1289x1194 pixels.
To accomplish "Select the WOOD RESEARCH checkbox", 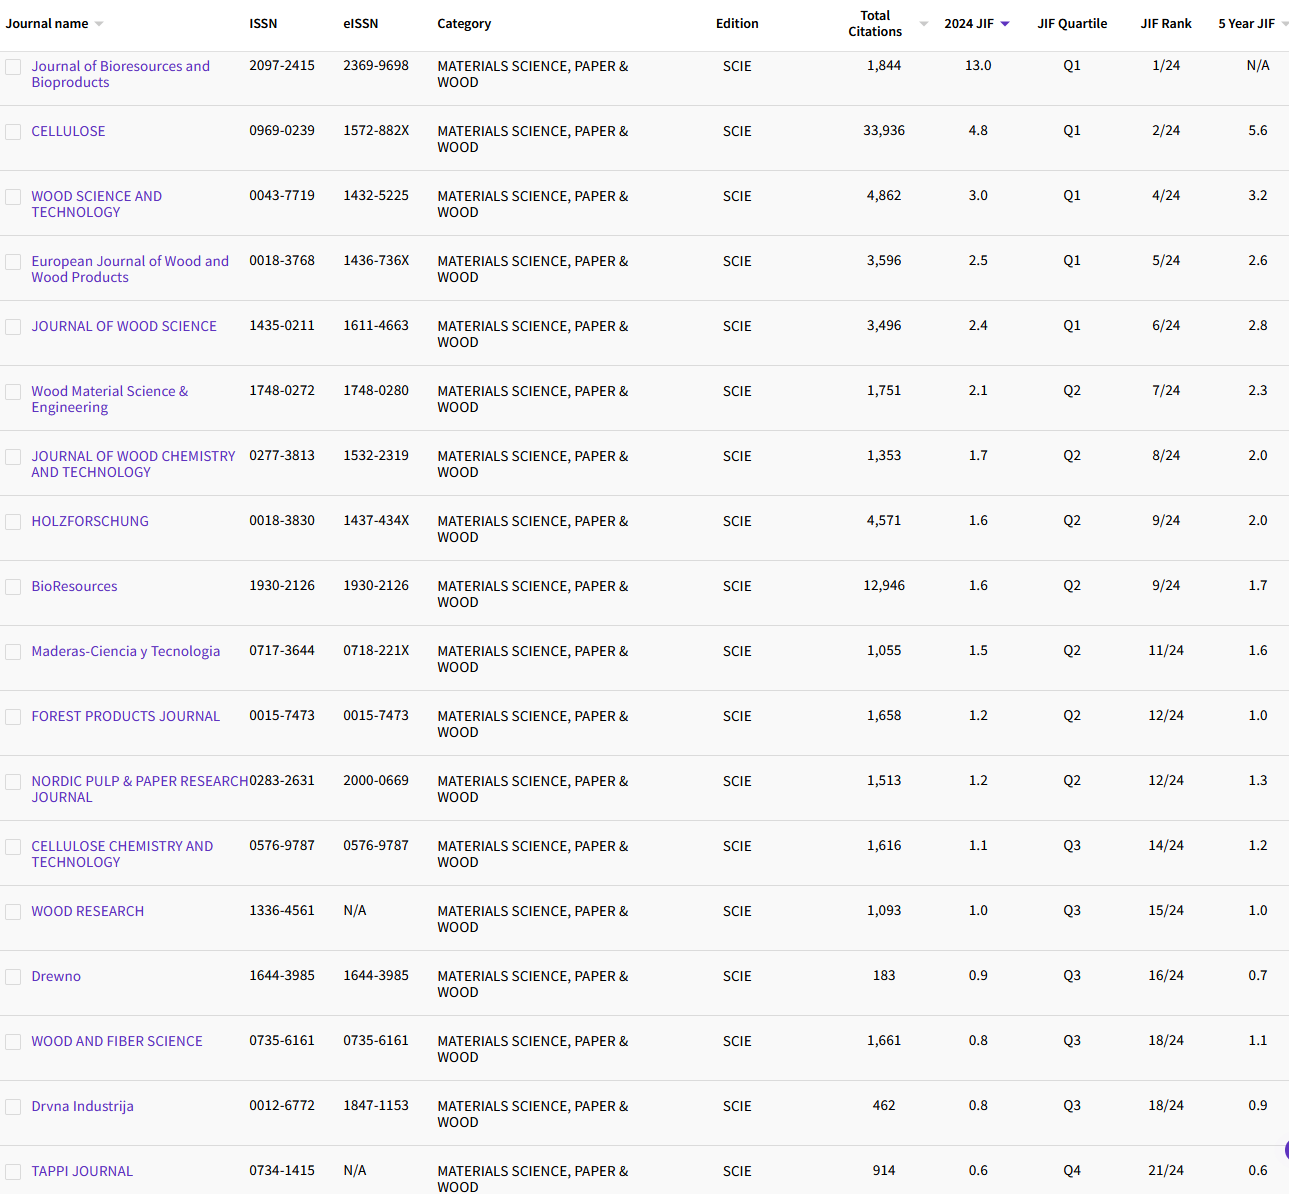I will click(x=13, y=912).
